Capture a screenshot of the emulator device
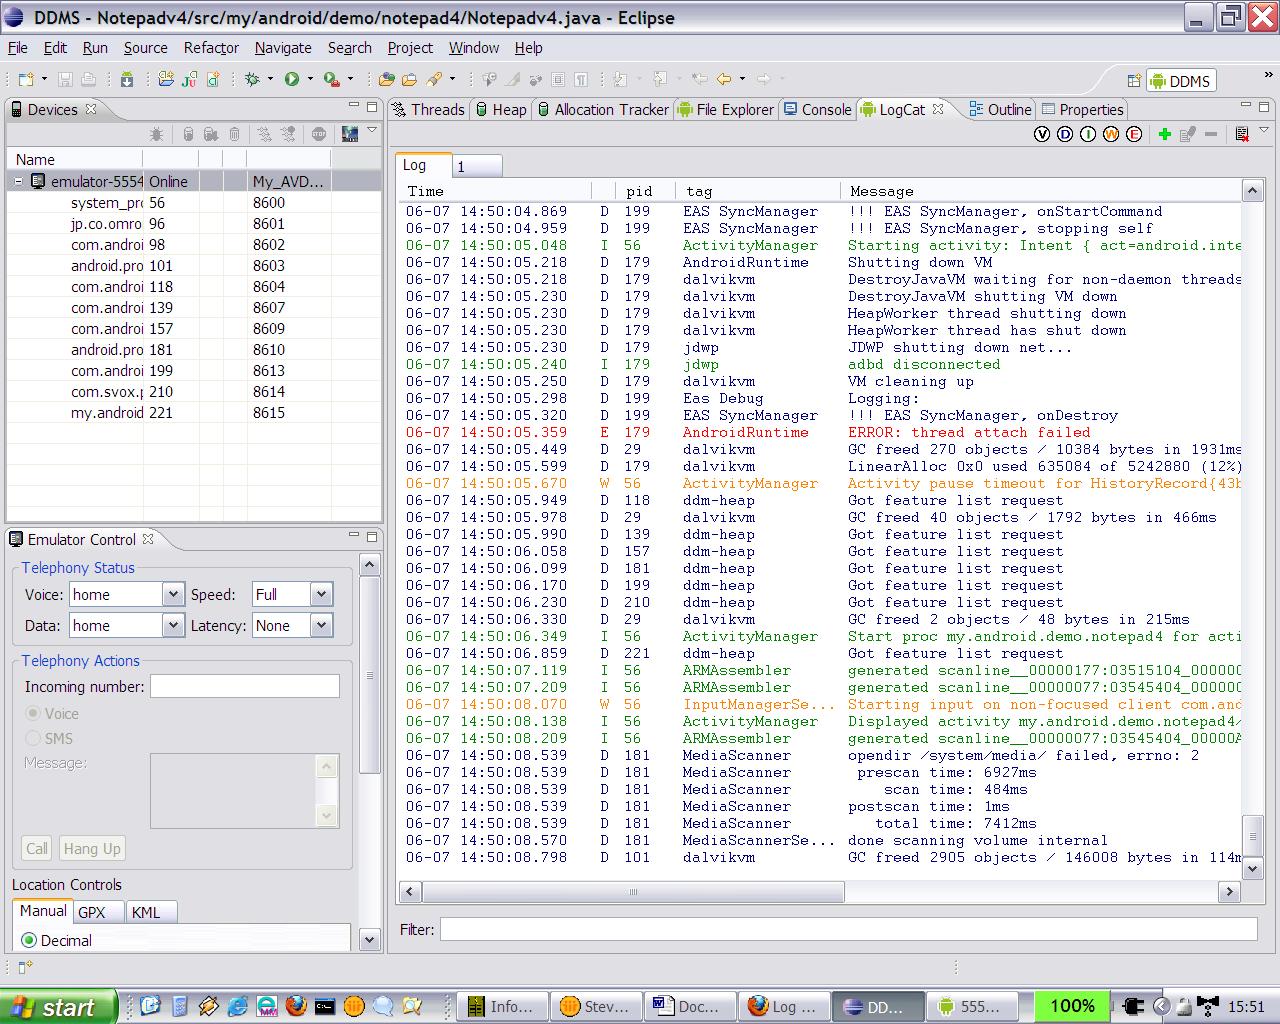The height and width of the screenshot is (1024, 1280). (x=349, y=133)
